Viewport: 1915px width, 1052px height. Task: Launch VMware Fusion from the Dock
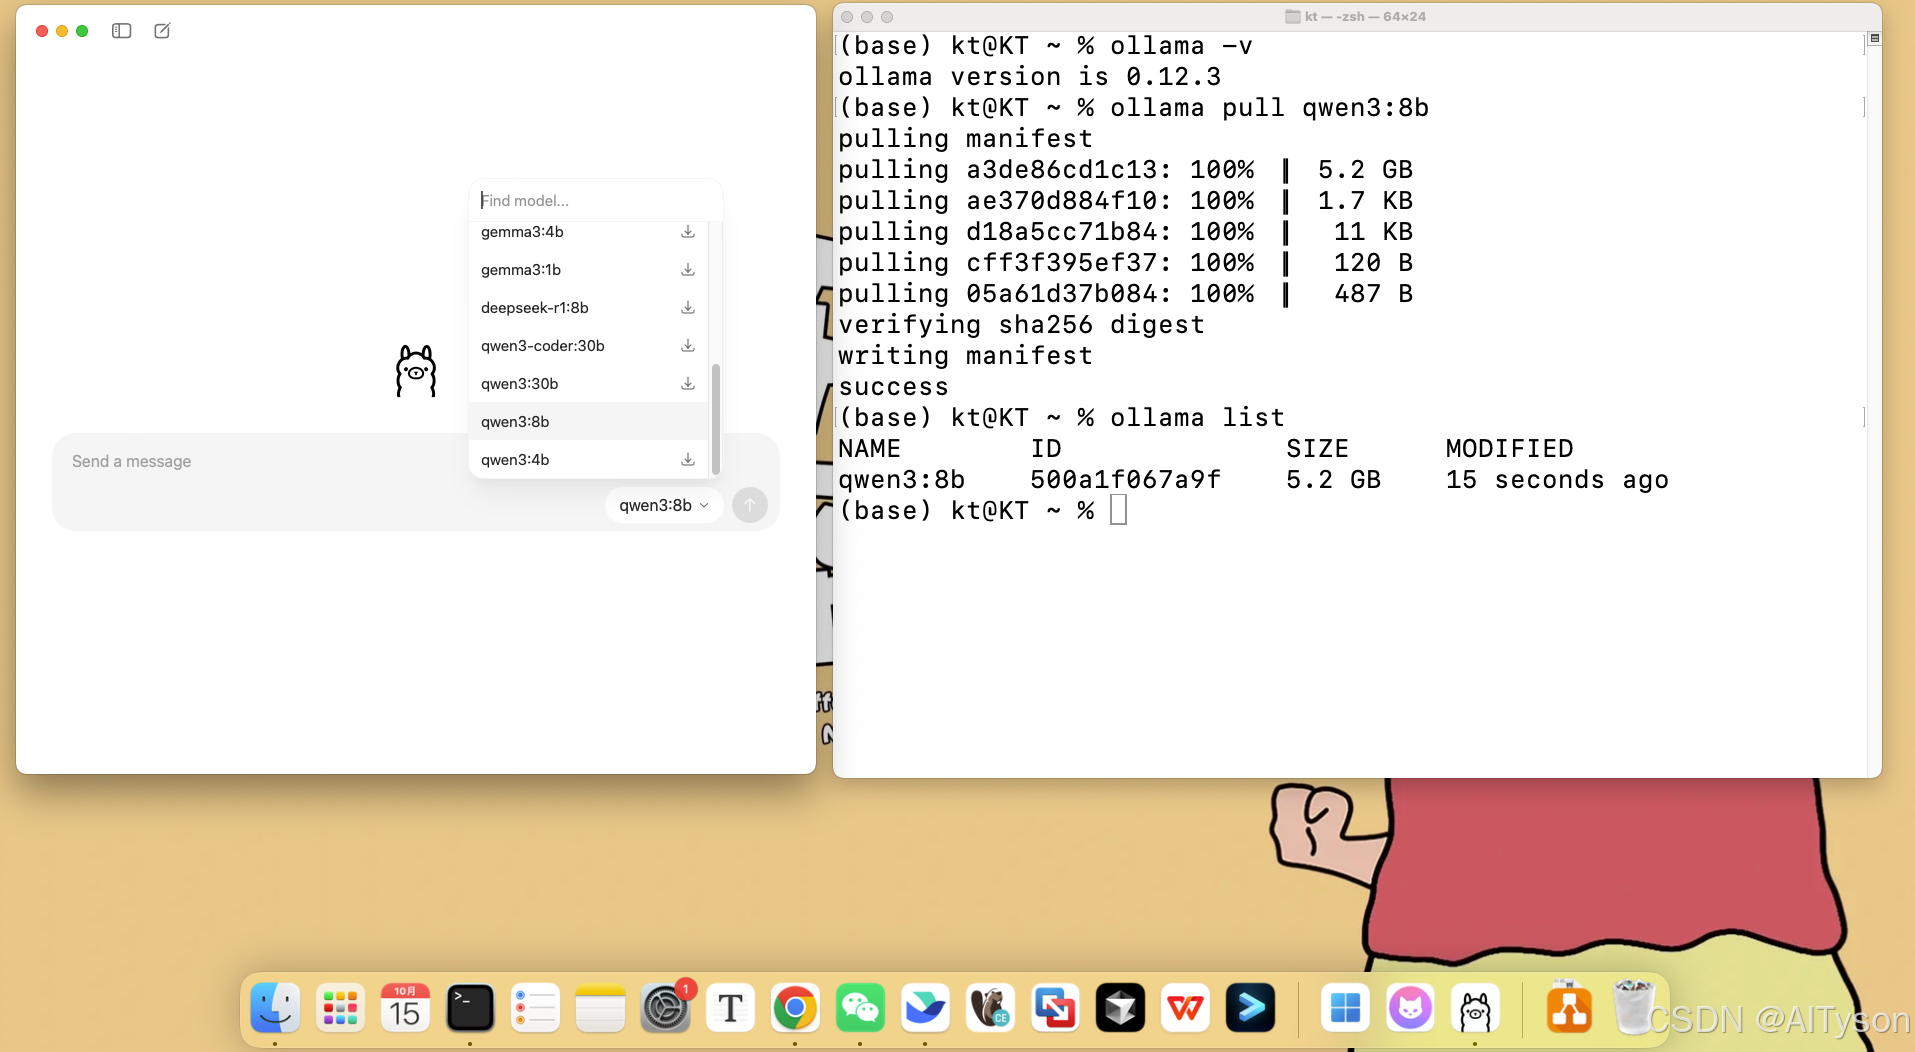pyautogui.click(x=1055, y=1008)
